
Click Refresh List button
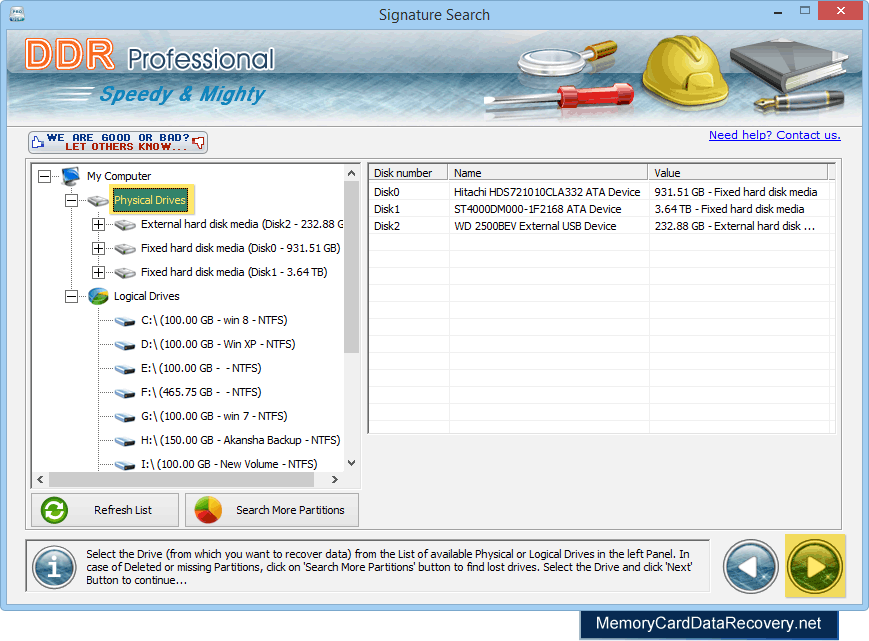(x=105, y=510)
